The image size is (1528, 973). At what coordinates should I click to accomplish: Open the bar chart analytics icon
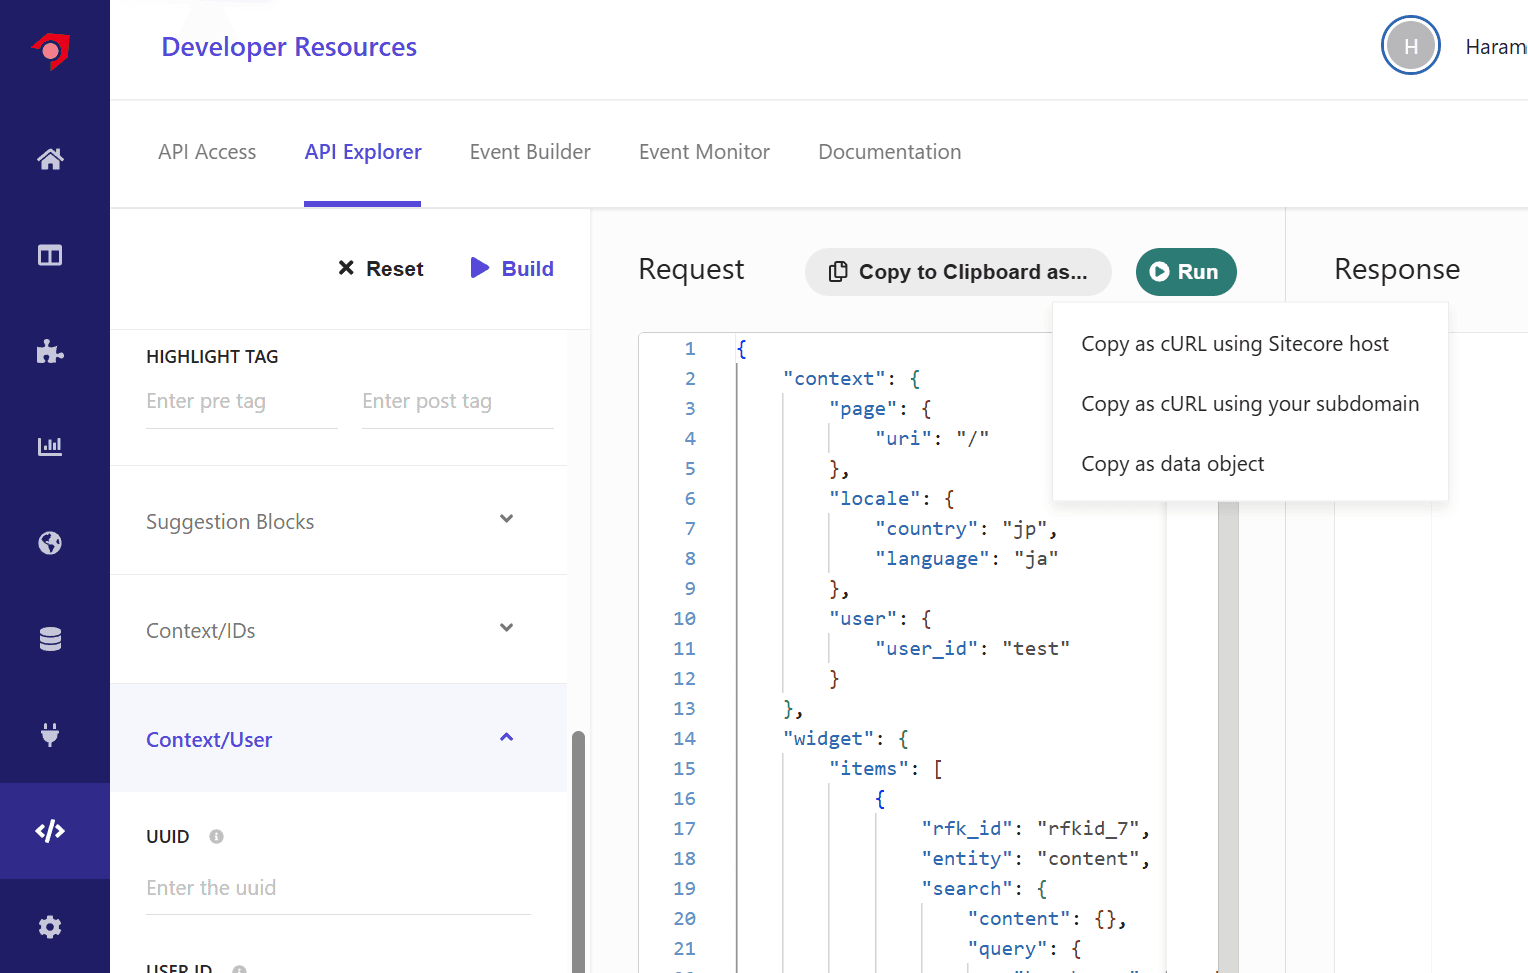click(50, 446)
